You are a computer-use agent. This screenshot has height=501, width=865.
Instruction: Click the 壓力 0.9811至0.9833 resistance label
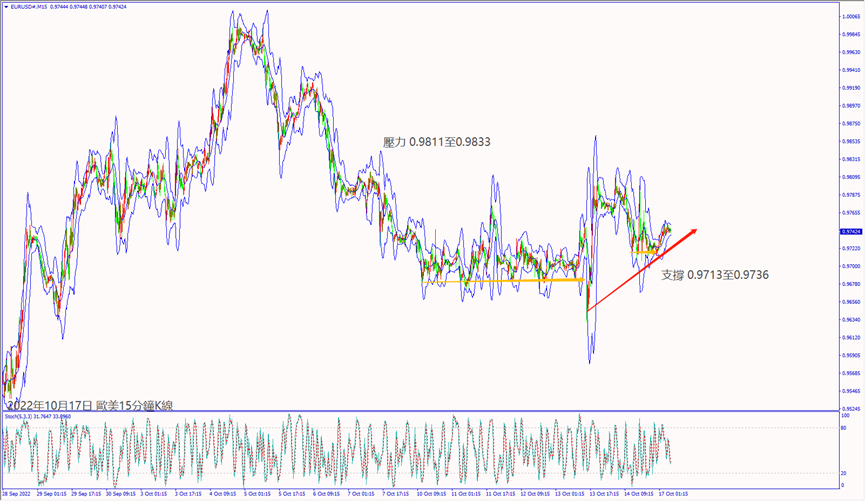437,143
